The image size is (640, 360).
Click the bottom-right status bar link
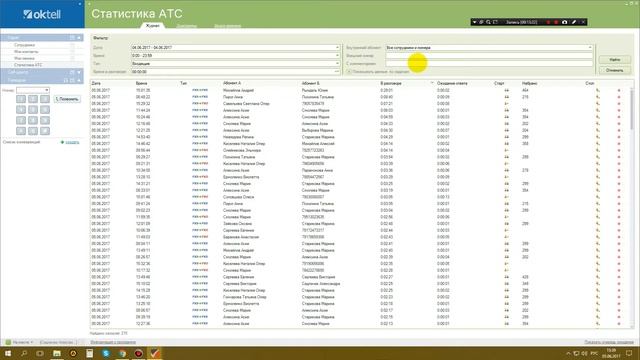point(609,342)
